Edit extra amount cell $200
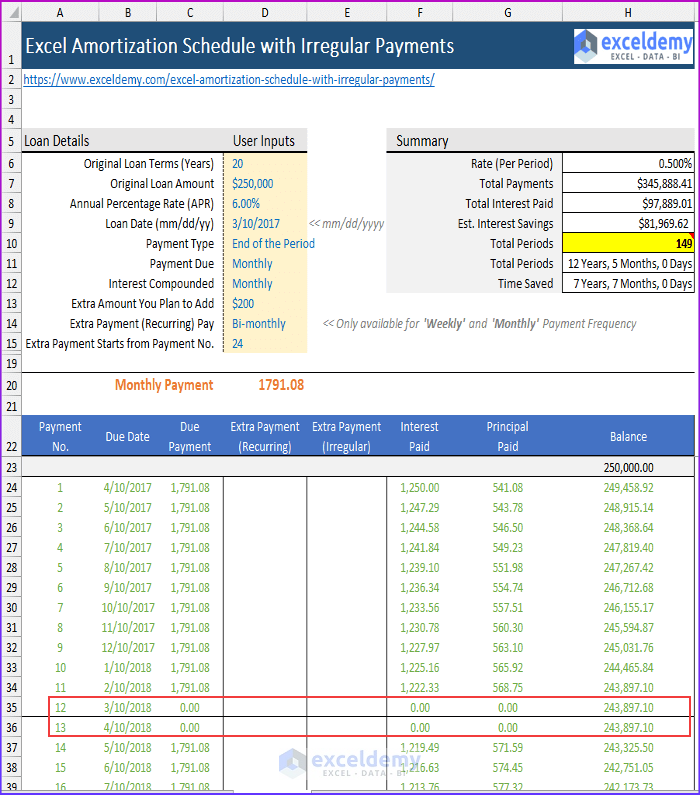Screen dimensions: 700x795 [265, 304]
